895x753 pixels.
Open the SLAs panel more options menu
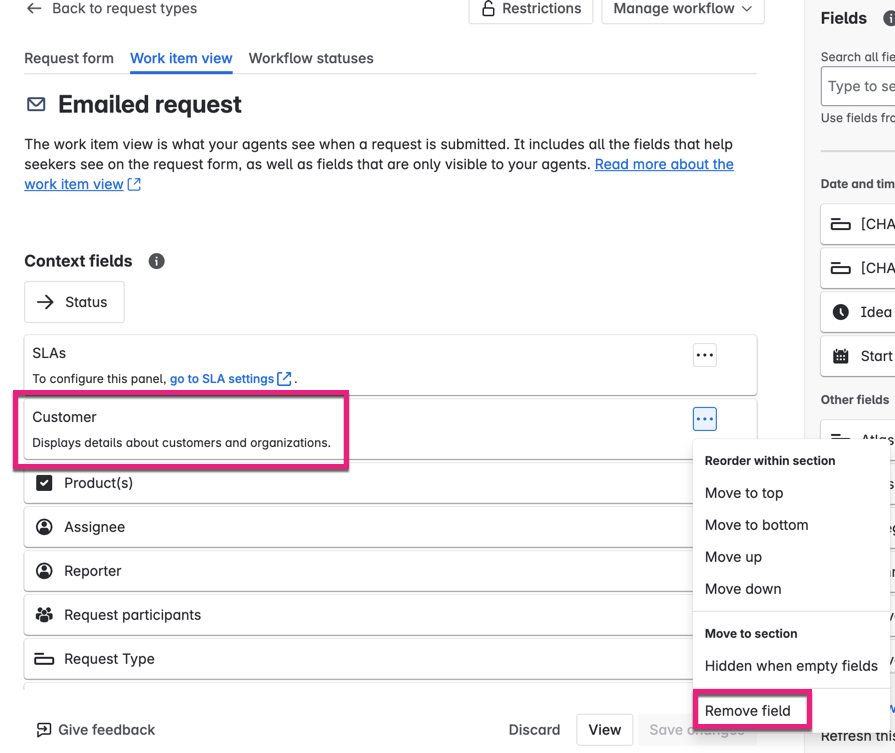704,355
